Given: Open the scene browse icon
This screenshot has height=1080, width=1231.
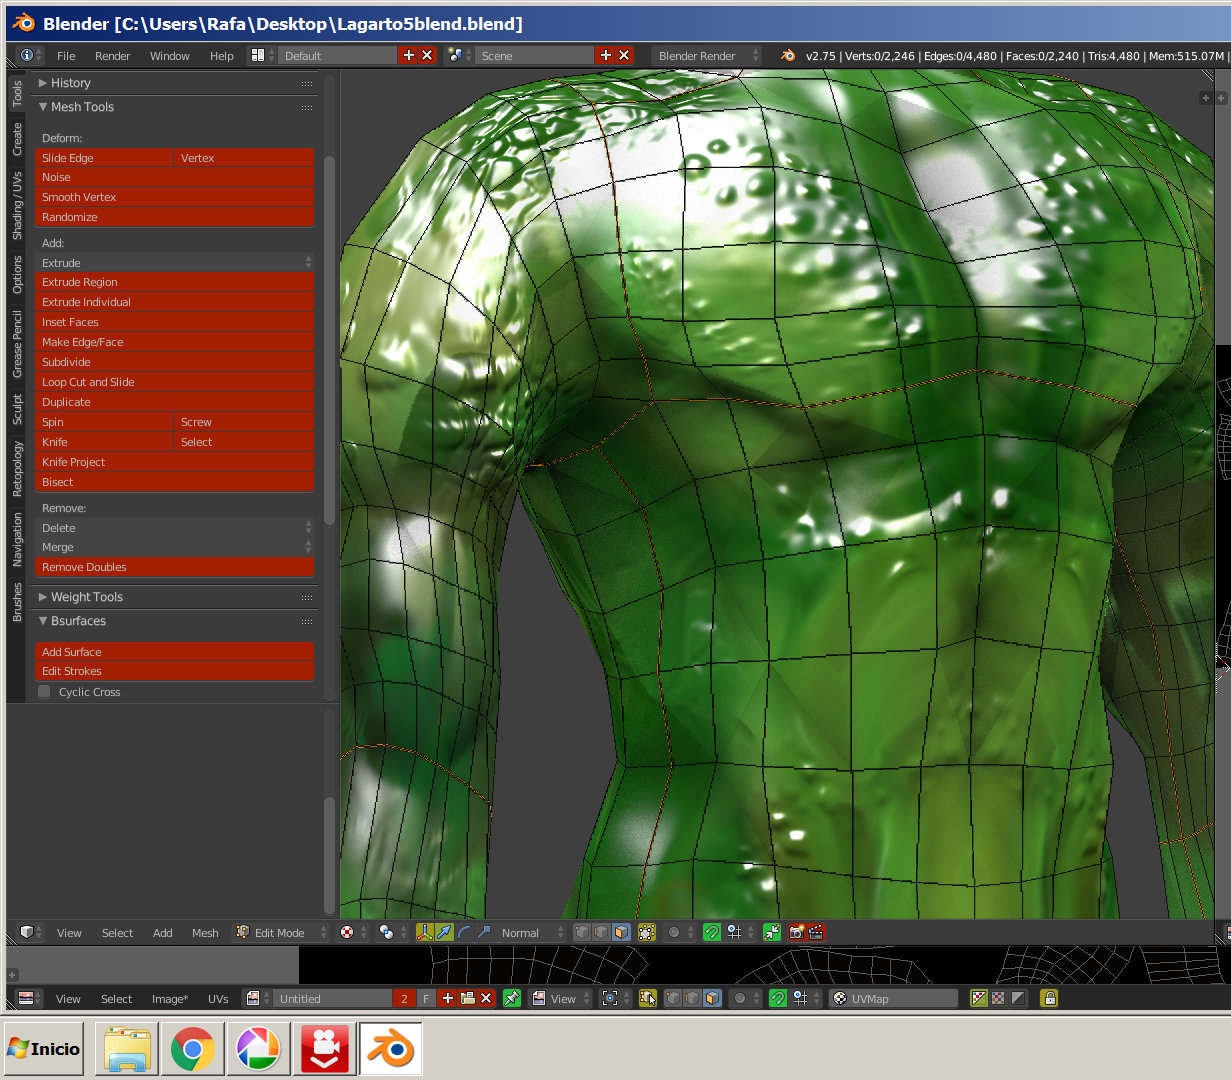Looking at the screenshot, I should pyautogui.click(x=459, y=56).
